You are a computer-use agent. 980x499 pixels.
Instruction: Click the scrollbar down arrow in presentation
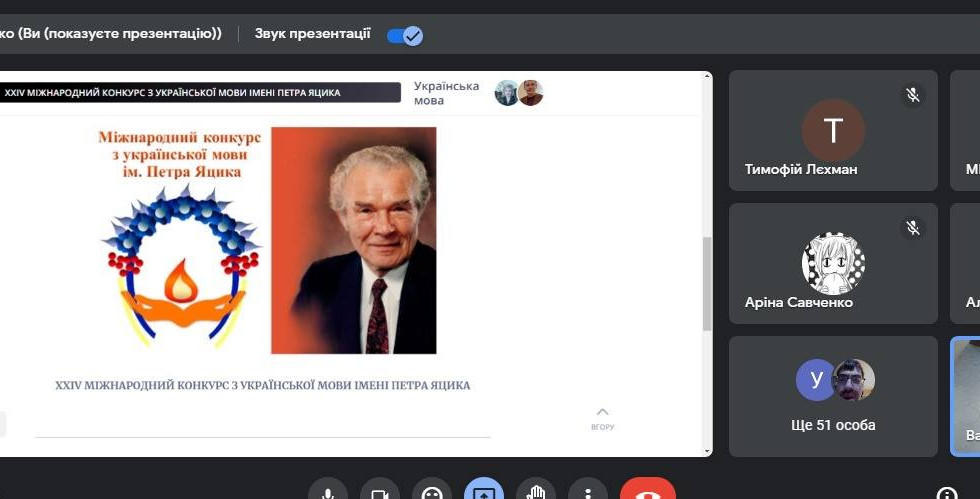pos(707,451)
